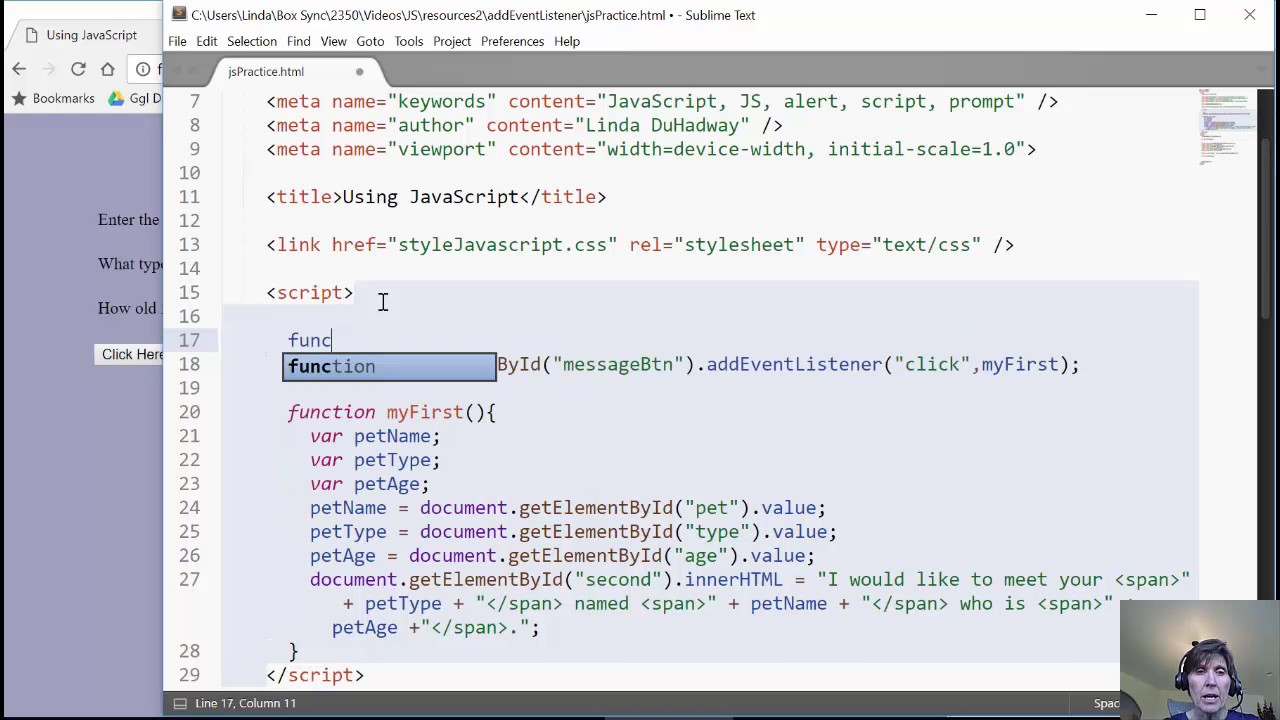Click the unsaved dot on jsPractice.html tab

point(359,72)
